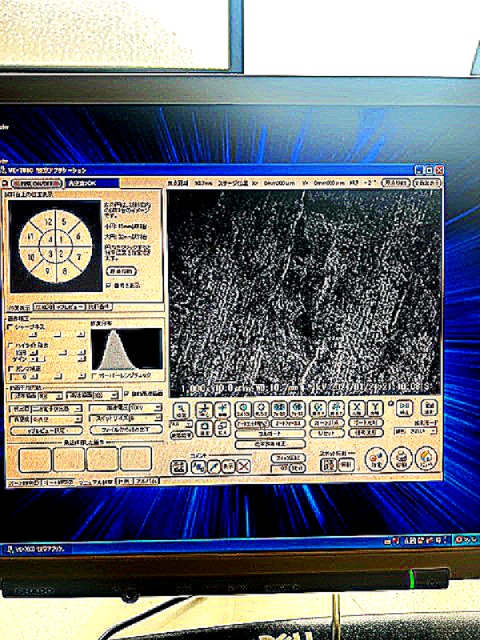Click the 真空度OK status text

tap(82, 183)
